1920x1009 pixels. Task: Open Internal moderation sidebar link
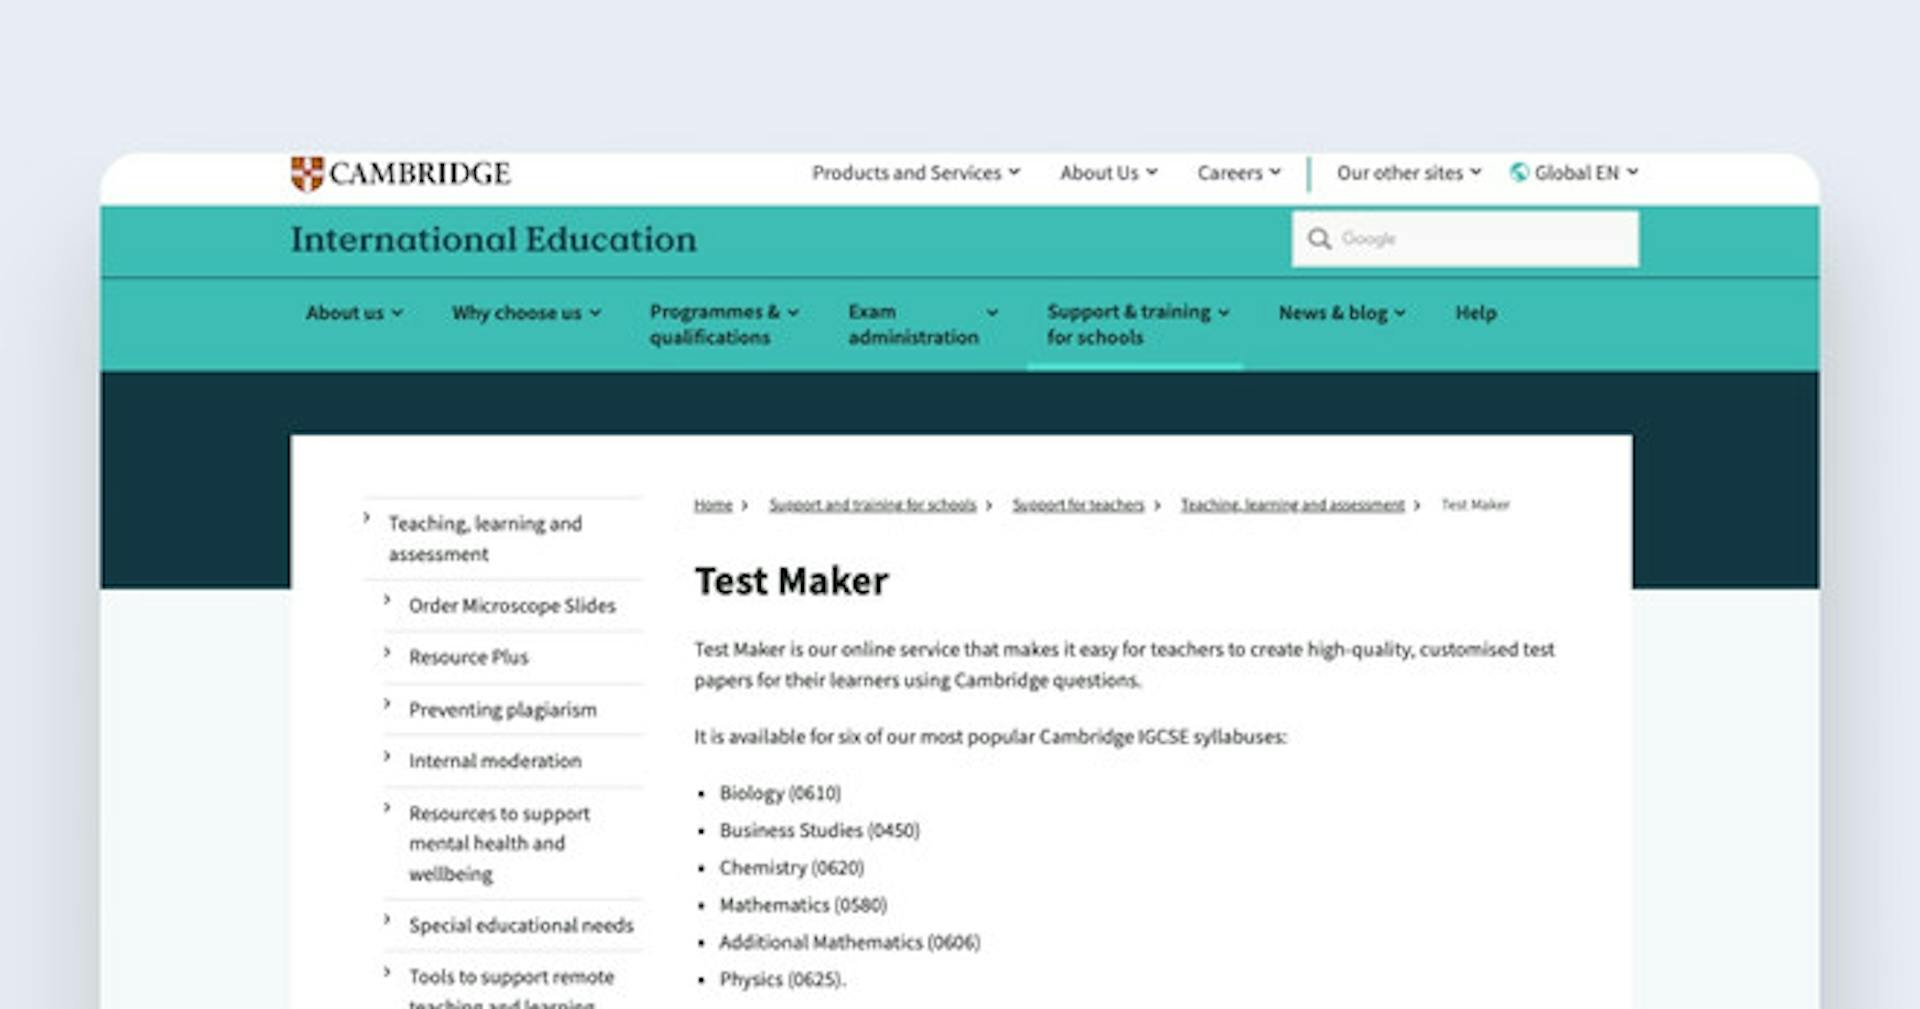(495, 761)
